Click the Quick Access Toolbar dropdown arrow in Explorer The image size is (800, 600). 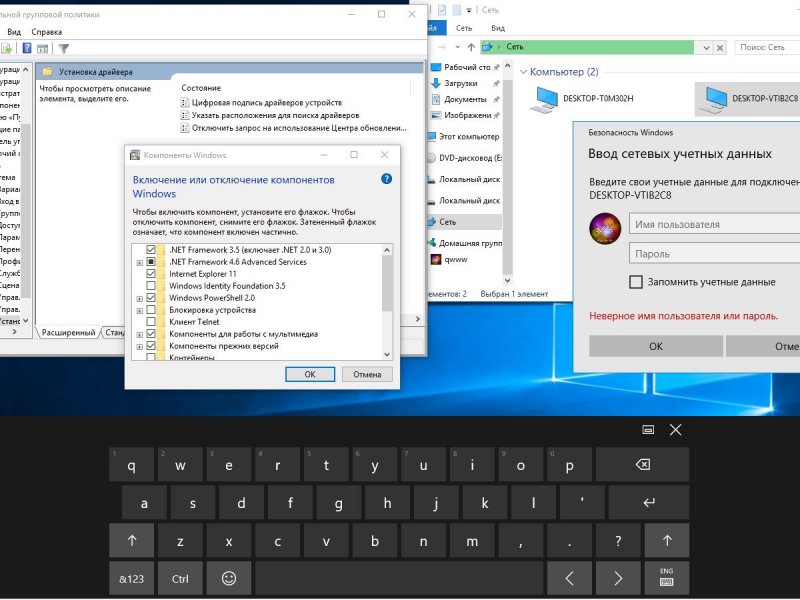point(469,10)
